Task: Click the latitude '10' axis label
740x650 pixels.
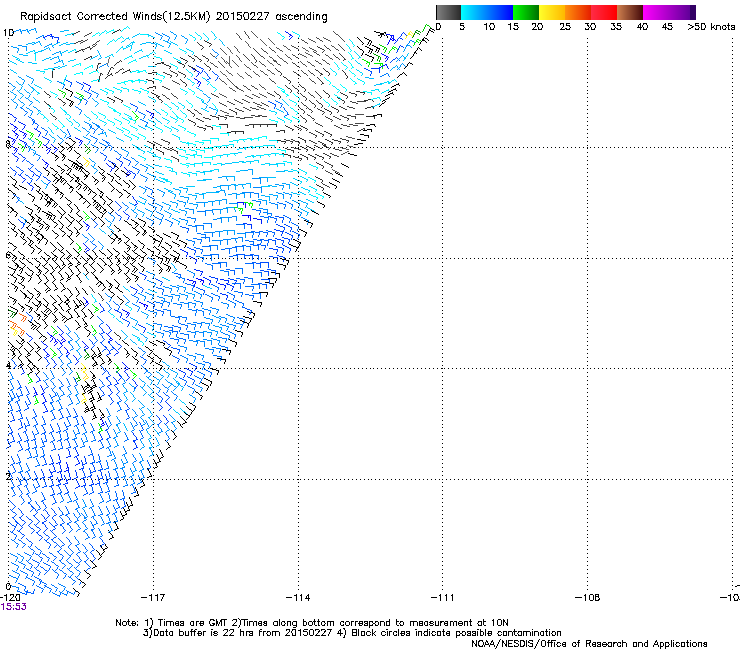Action: [x=8, y=33]
